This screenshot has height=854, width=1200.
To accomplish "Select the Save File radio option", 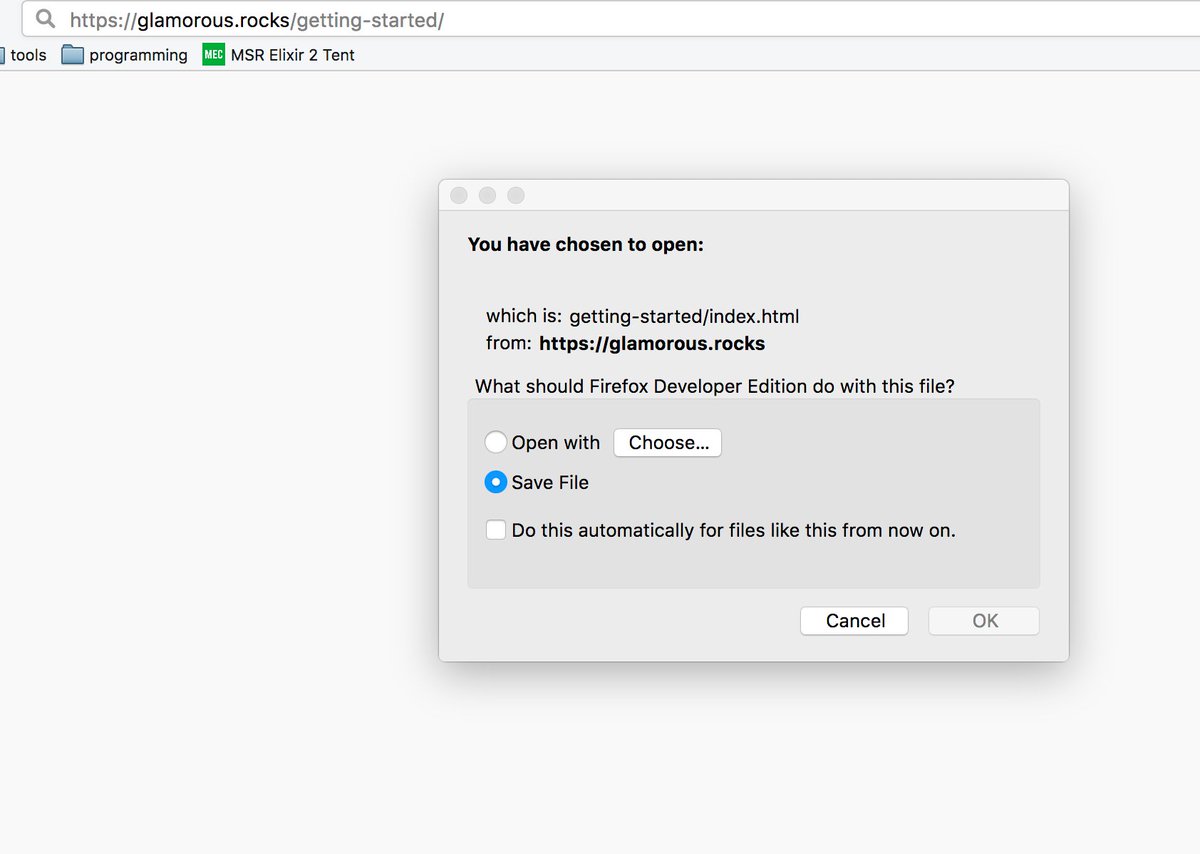I will 495,482.
